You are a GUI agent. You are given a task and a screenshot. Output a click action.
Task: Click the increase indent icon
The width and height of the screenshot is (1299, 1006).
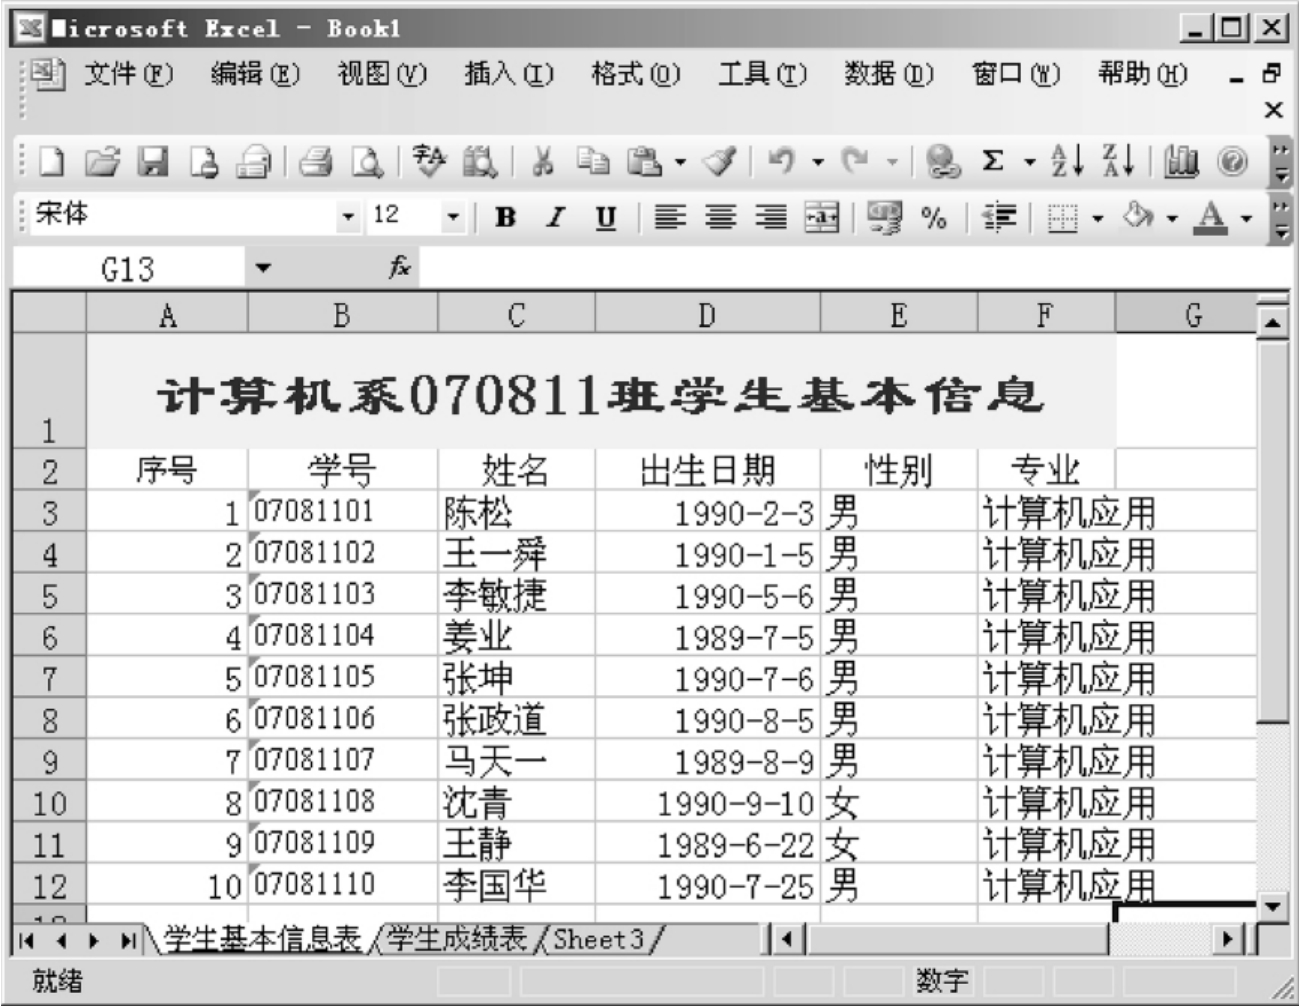[998, 217]
